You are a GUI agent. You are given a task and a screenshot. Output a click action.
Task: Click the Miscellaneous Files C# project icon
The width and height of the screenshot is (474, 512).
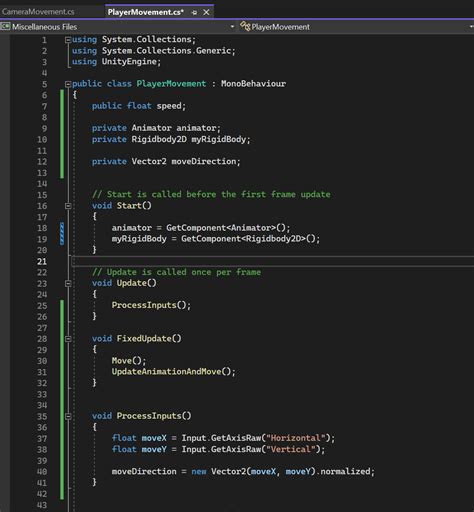click(x=5, y=26)
